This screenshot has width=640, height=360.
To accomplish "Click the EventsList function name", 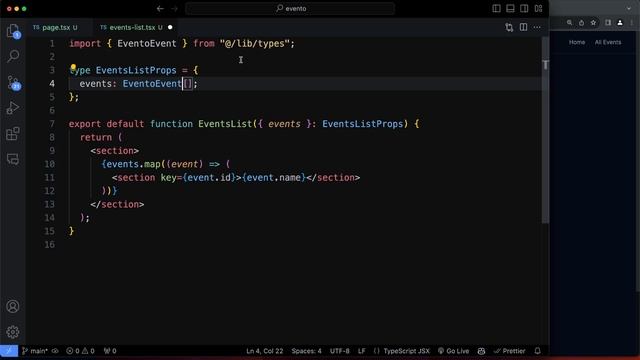I will coord(225,124).
